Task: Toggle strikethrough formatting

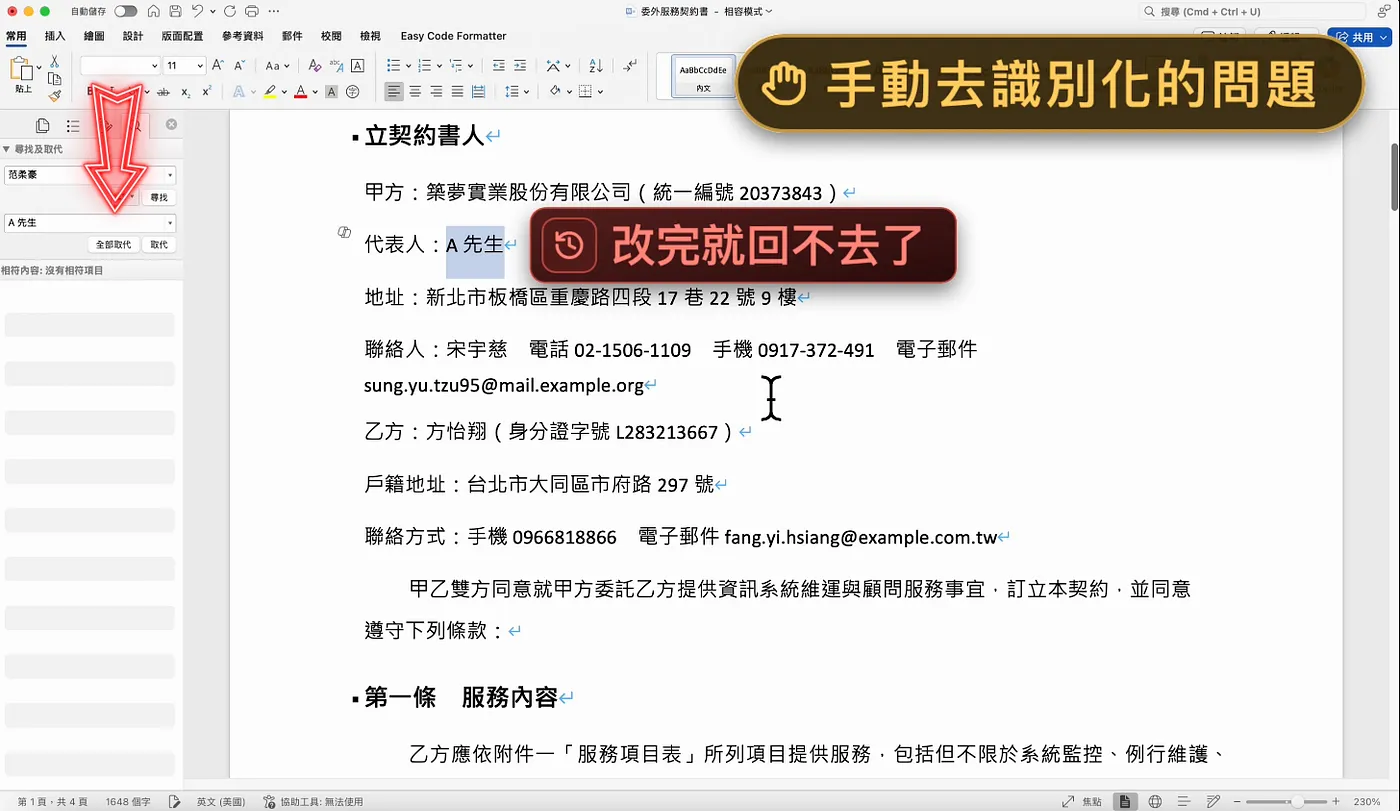Action: point(164,92)
